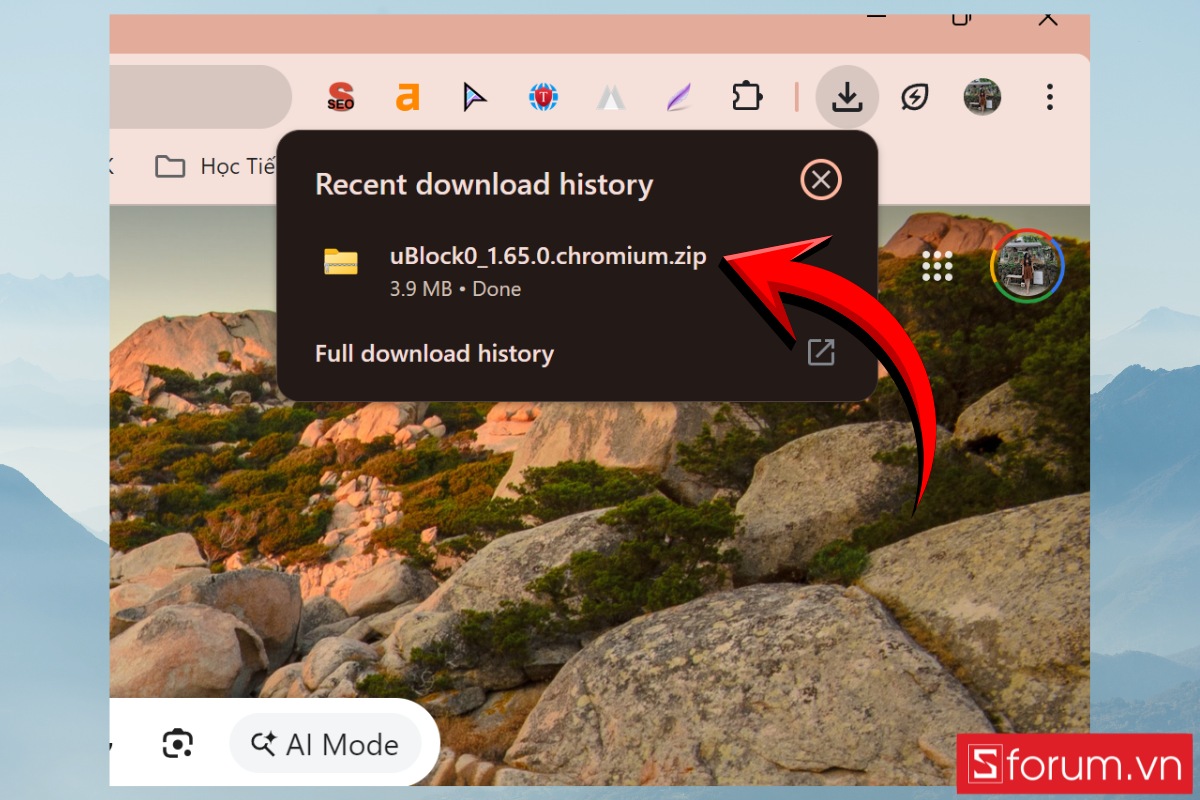Click the Google account avatar on the page

[x=1027, y=266]
